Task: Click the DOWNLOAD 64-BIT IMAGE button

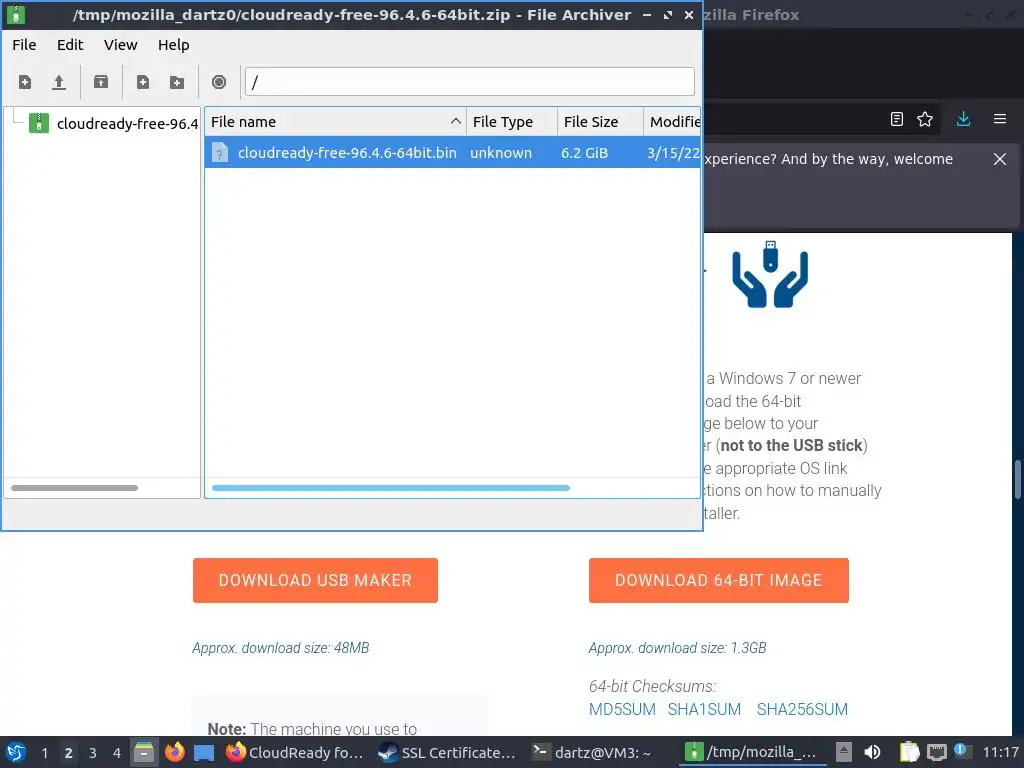Action: (718, 581)
